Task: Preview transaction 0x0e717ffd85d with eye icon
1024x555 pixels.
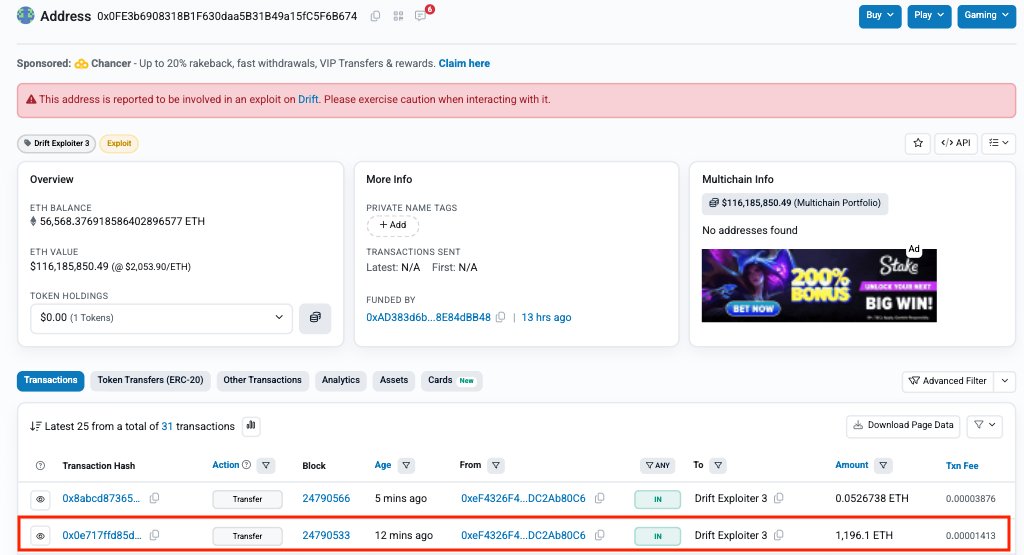Action: pos(41,536)
